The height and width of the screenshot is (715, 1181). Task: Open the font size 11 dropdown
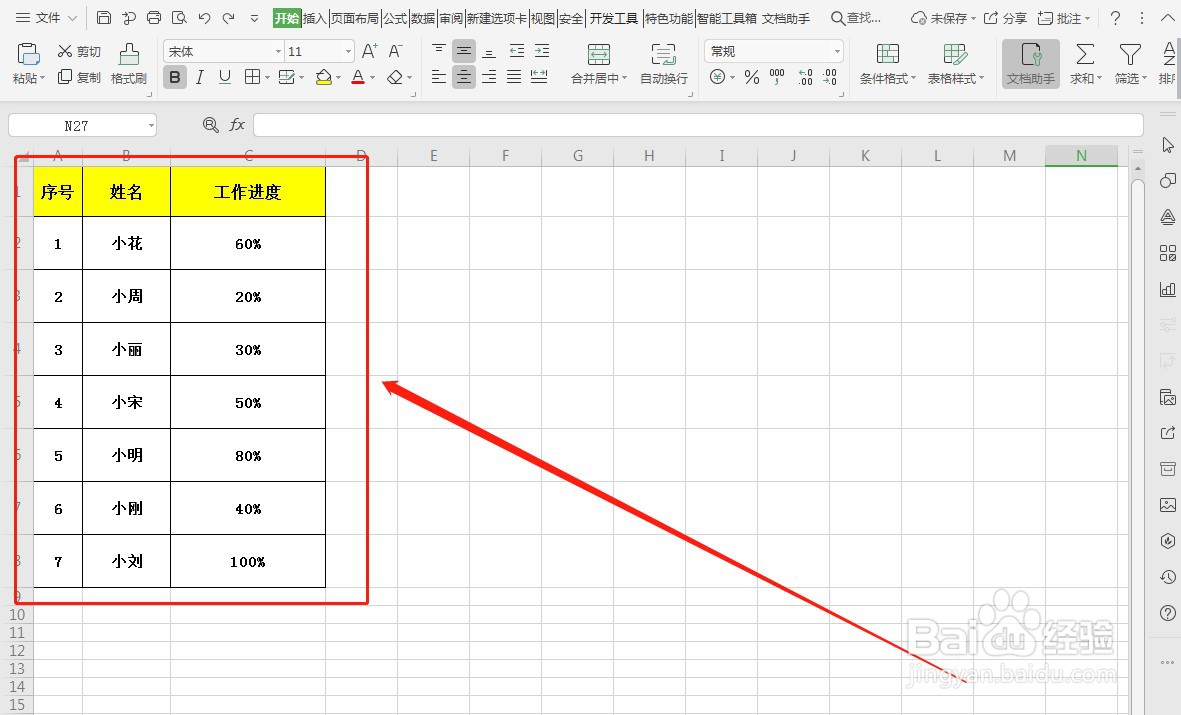(x=348, y=51)
